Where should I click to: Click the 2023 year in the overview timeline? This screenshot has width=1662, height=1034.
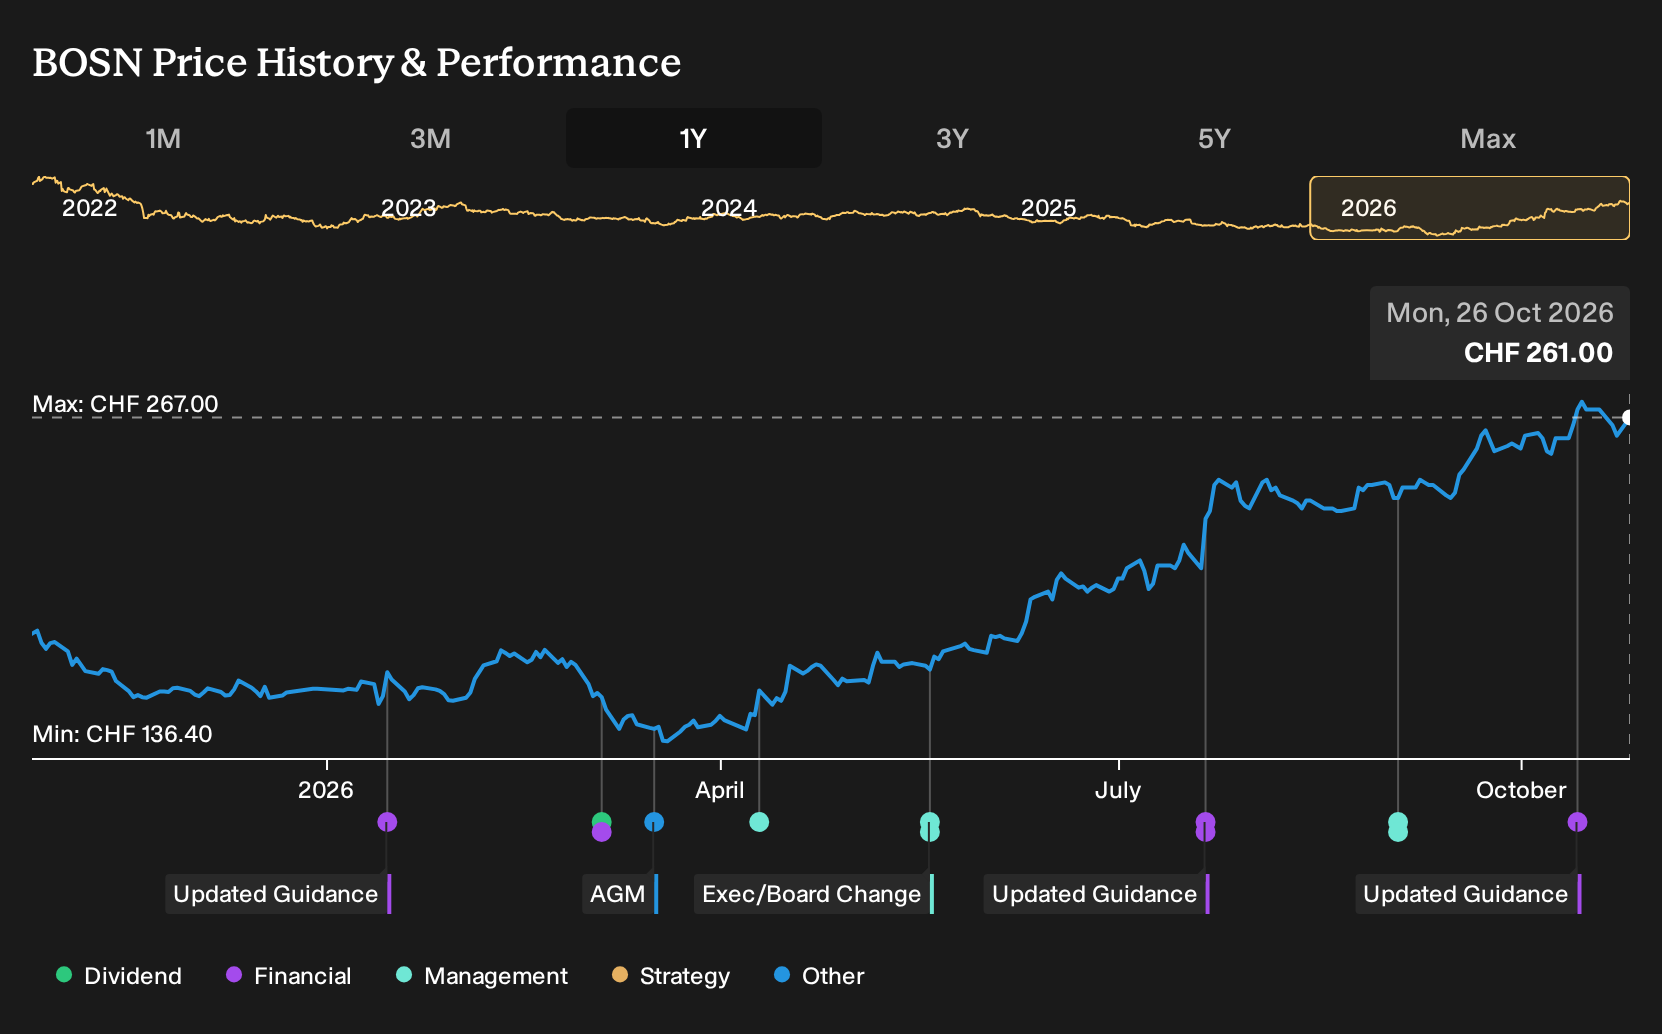click(409, 208)
